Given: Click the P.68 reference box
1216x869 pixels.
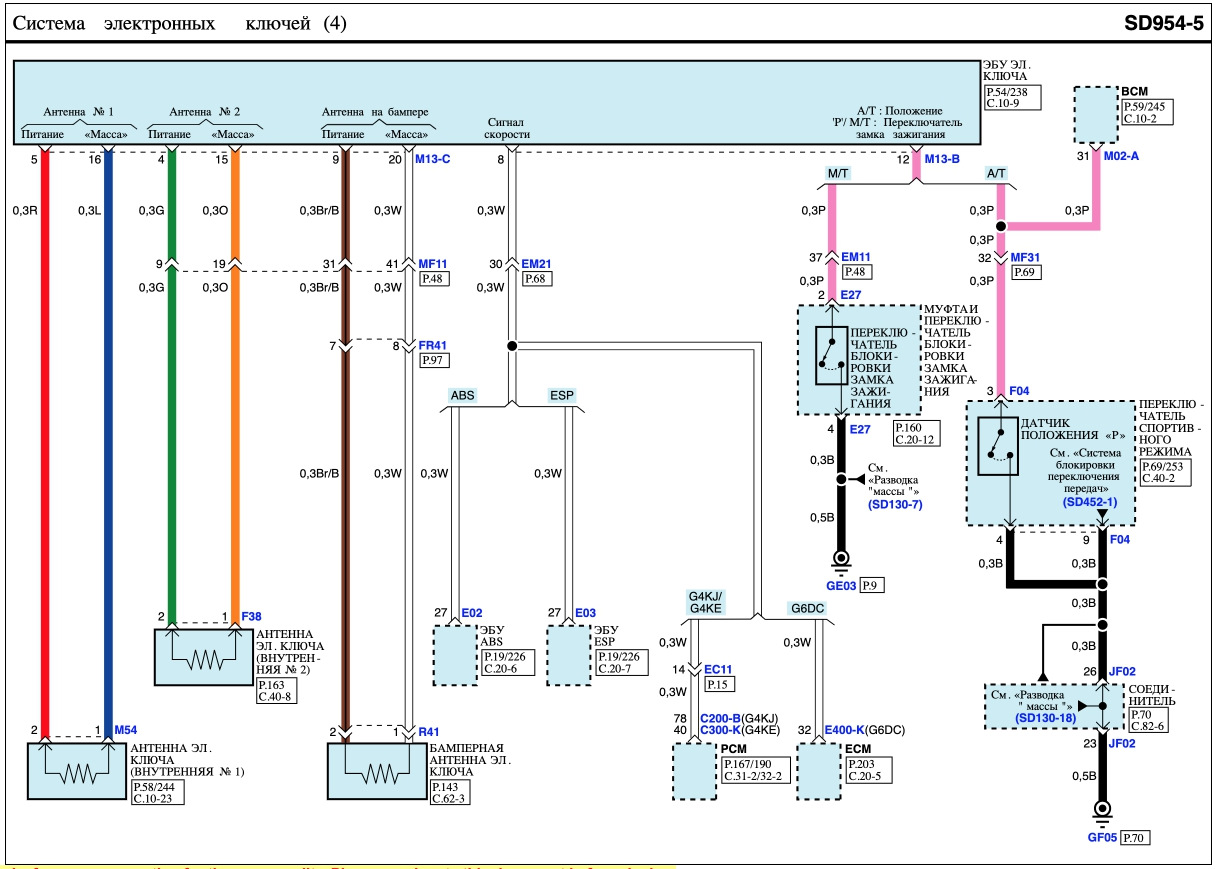Looking at the screenshot, I should coord(538,277).
